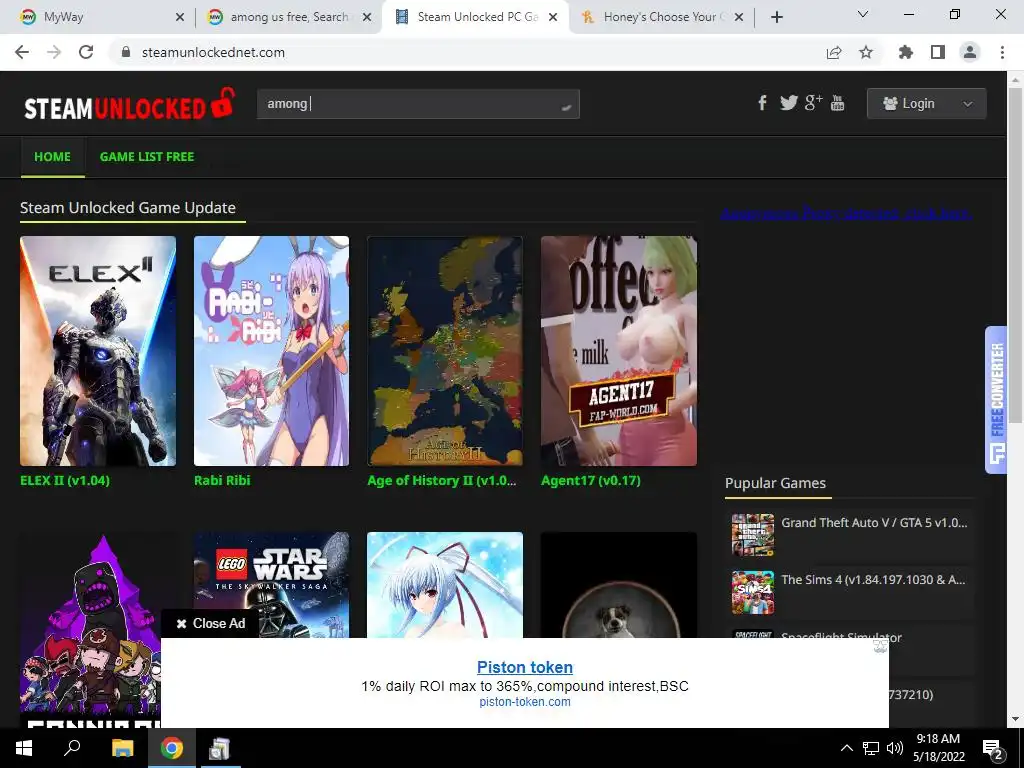The width and height of the screenshot is (1024, 768).
Task: Open Piston token ad link
Action: coord(525,667)
